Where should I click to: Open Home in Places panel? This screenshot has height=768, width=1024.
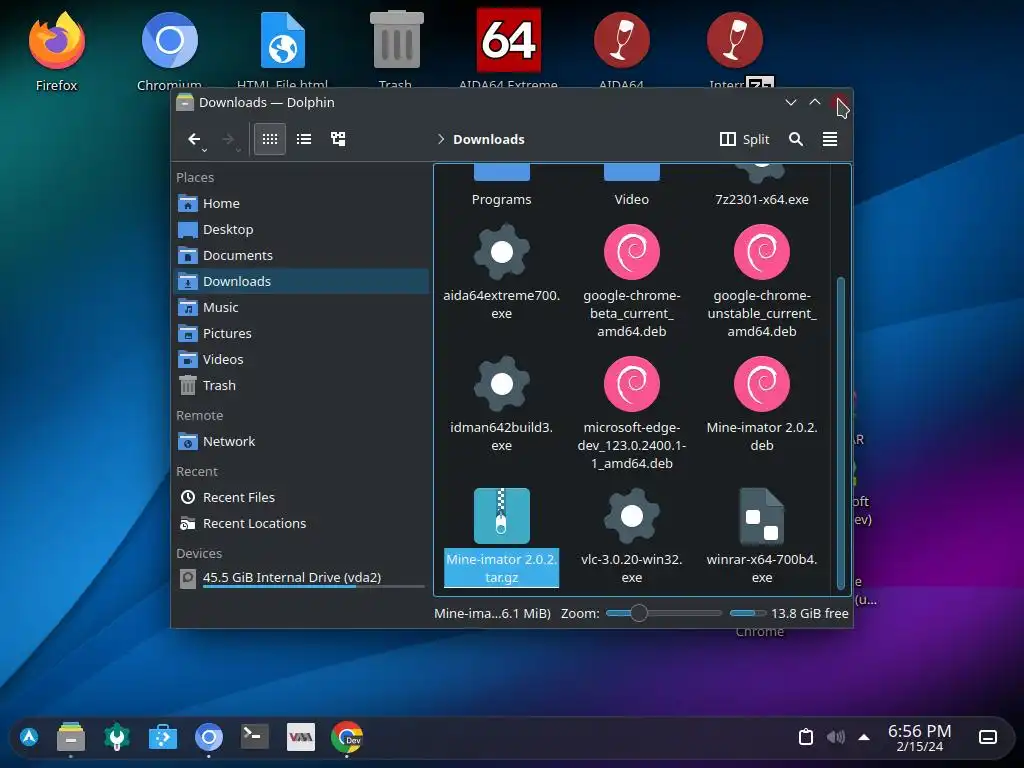(302, 203)
